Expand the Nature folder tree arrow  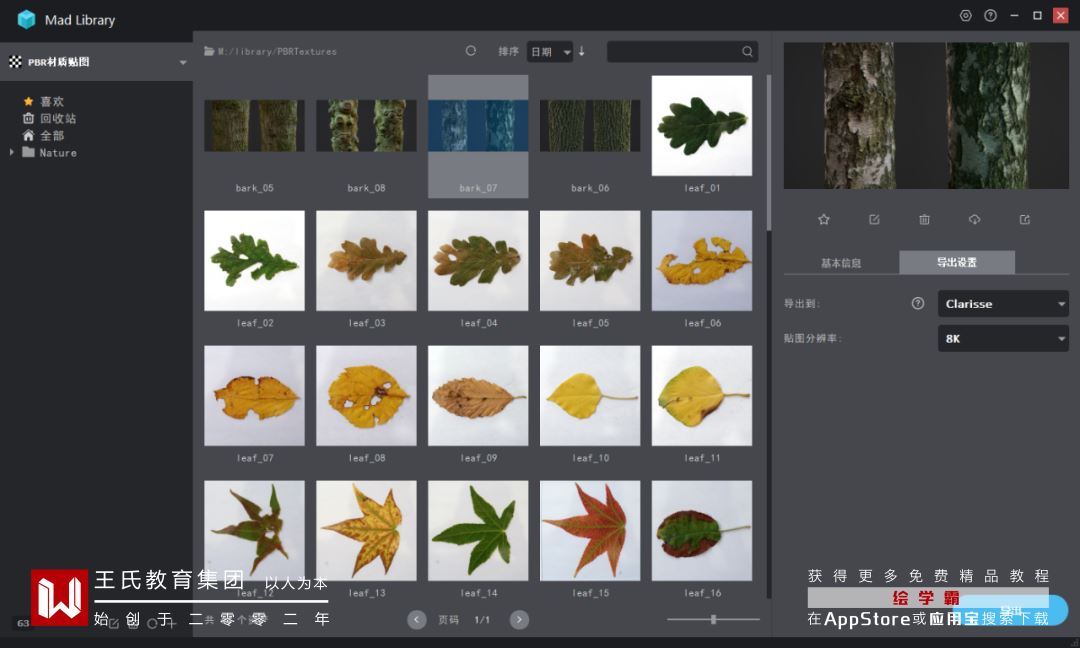[12, 152]
